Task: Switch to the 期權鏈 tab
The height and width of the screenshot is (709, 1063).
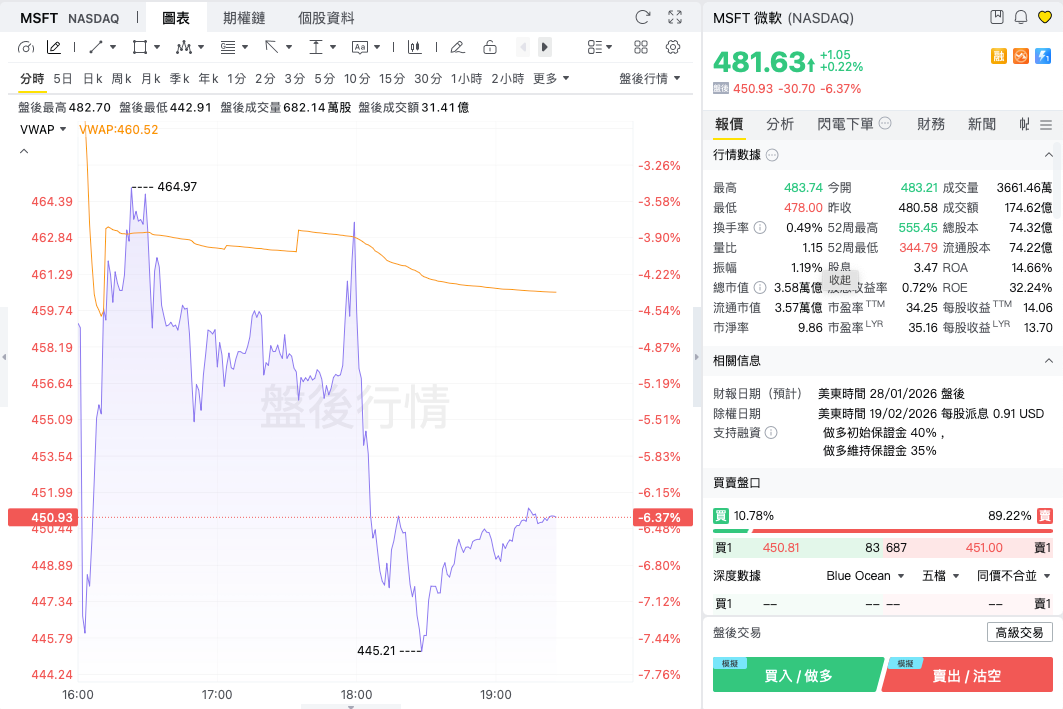Action: (x=244, y=18)
